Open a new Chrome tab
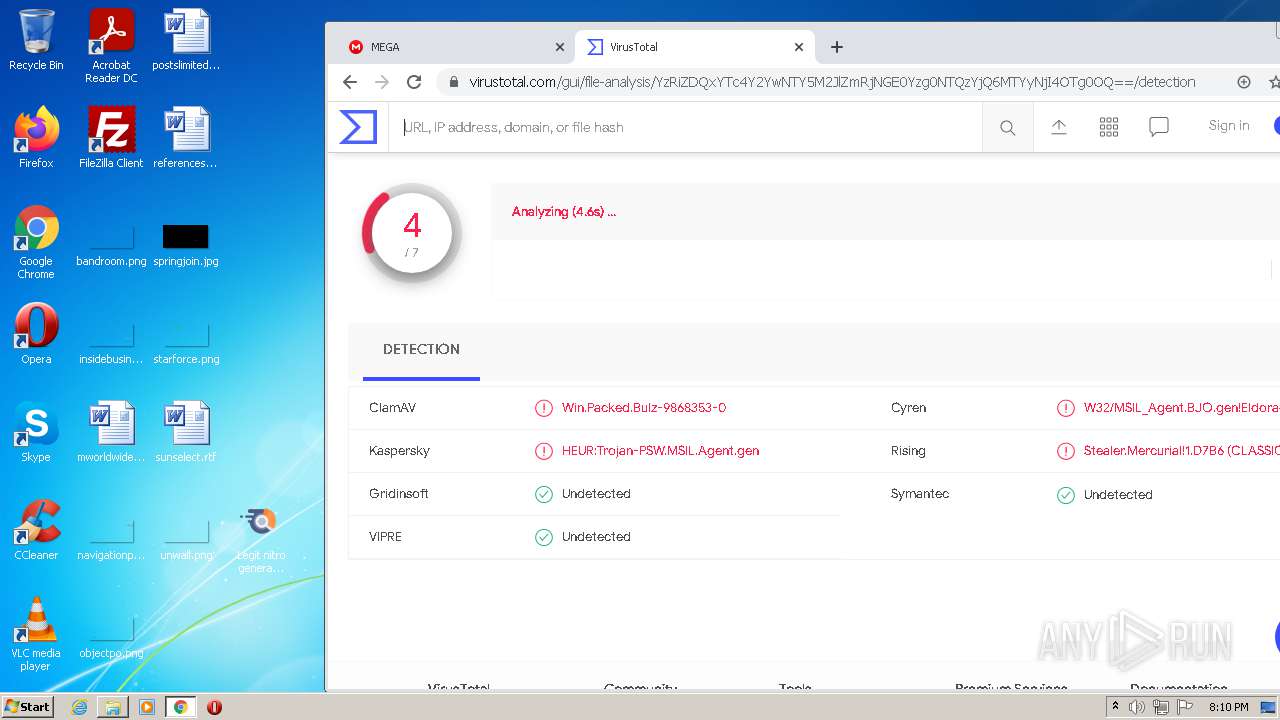The width and height of the screenshot is (1280, 720). click(x=837, y=47)
